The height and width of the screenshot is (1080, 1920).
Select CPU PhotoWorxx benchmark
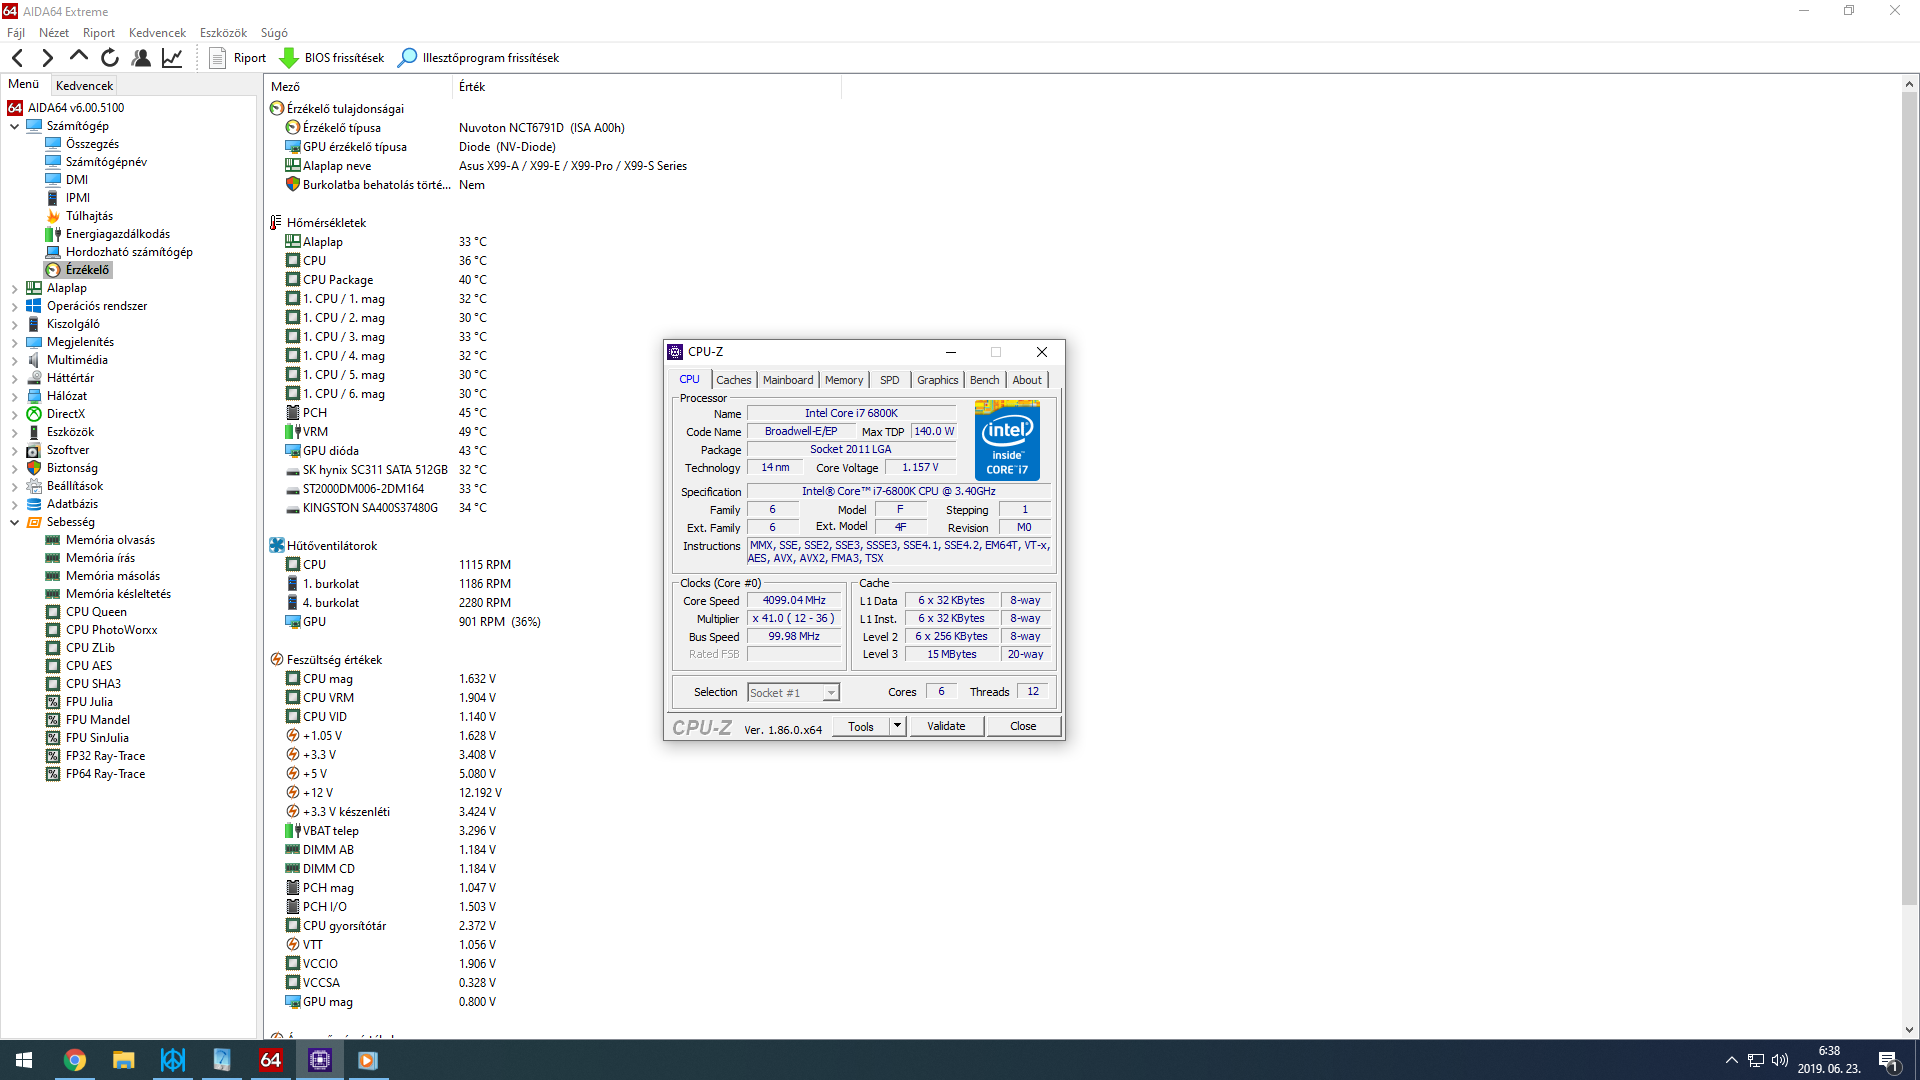pyautogui.click(x=111, y=630)
